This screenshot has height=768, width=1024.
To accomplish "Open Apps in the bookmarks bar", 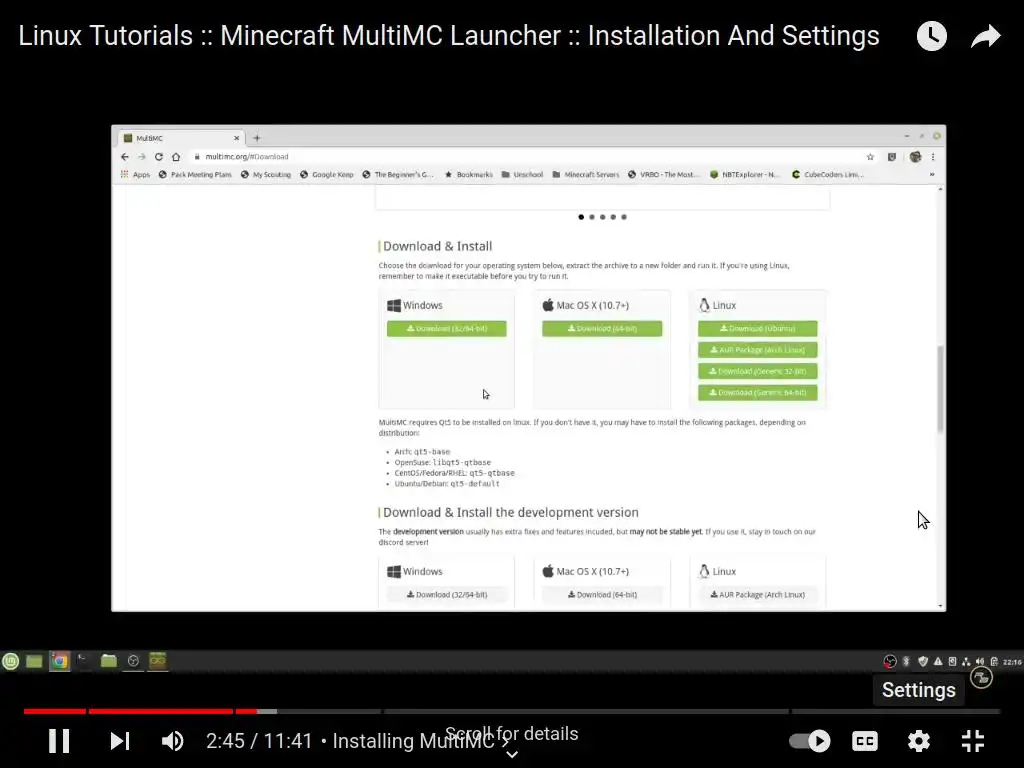I will (x=135, y=174).
